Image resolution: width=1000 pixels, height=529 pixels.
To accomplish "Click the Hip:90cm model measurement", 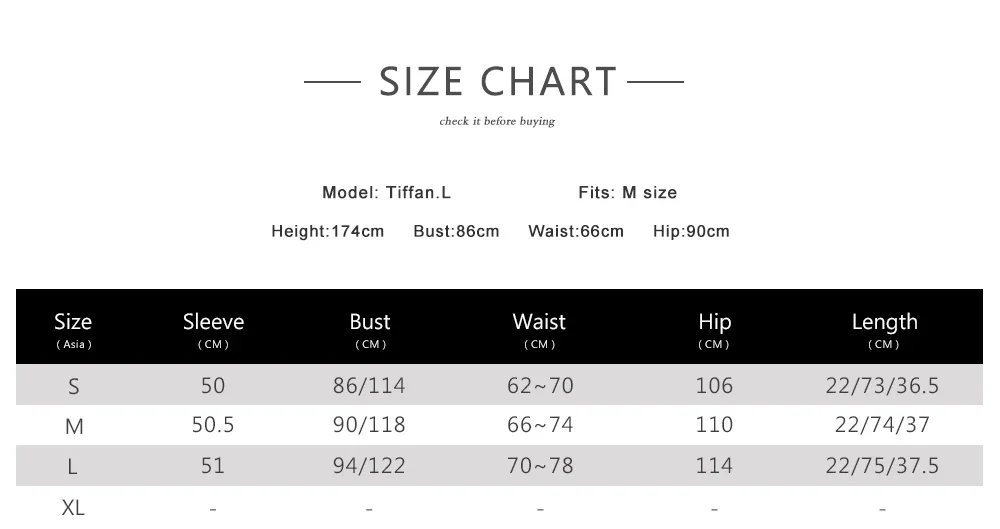I will [691, 232].
